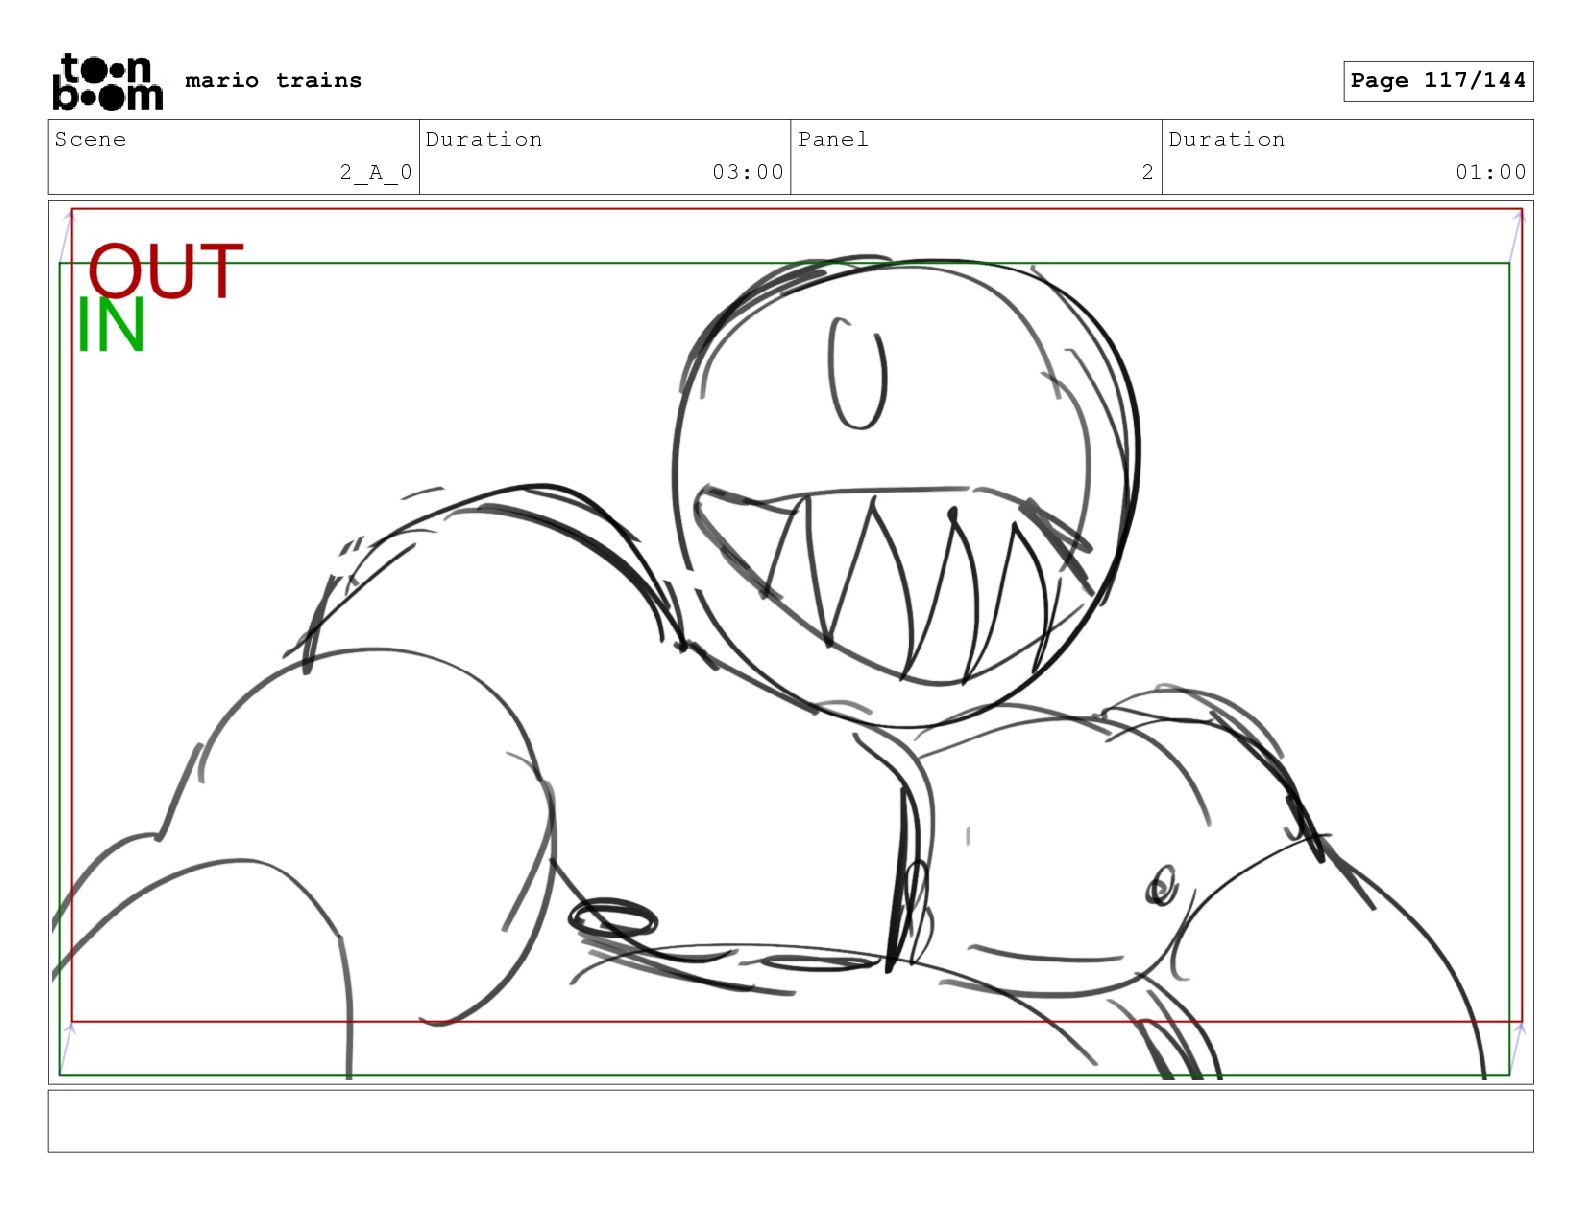The height and width of the screenshot is (1224, 1584).
Task: Select the panel number '2'
Action: (x=1148, y=172)
